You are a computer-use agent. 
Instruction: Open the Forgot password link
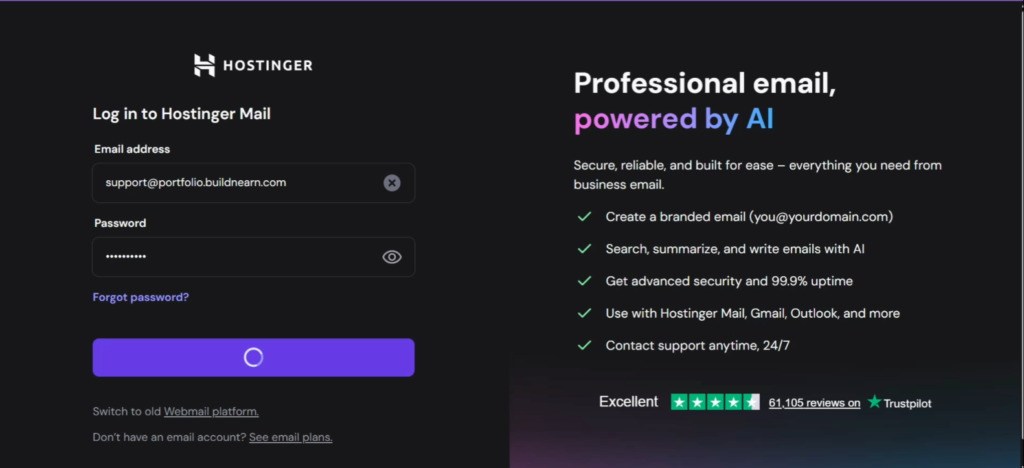(x=141, y=297)
